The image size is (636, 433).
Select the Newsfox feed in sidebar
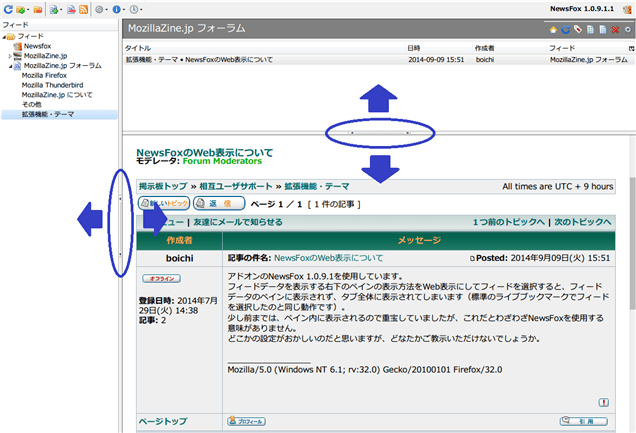click(38, 46)
